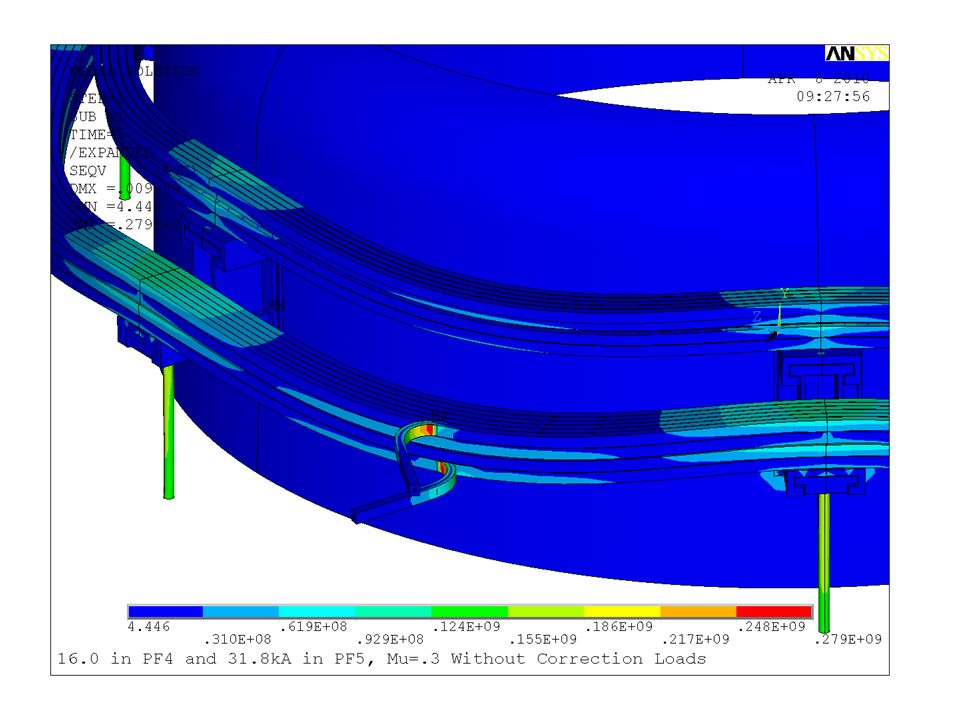Click the plot title about PF4 and PF5
Screen dimensions: 960x720
pos(381,659)
